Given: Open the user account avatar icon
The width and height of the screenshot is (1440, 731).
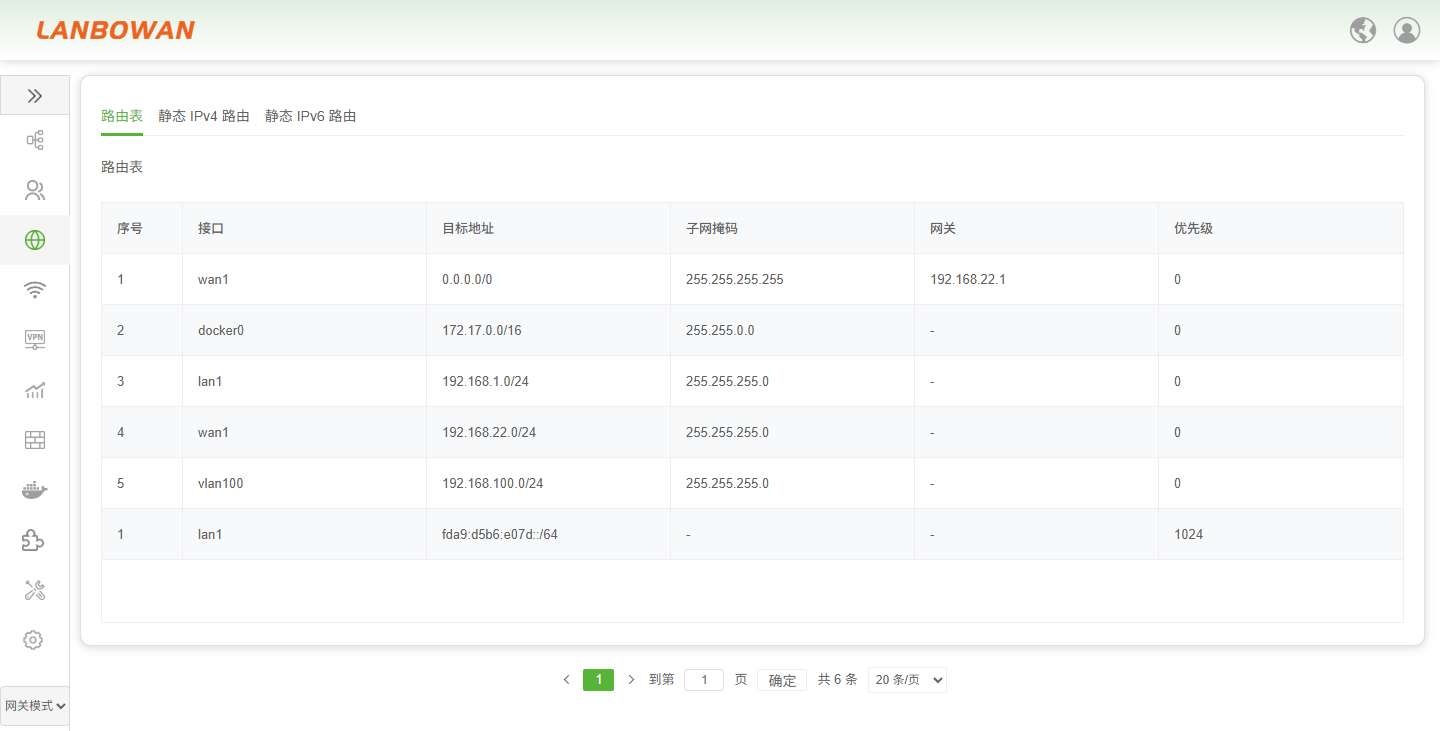Looking at the screenshot, I should [x=1407, y=30].
